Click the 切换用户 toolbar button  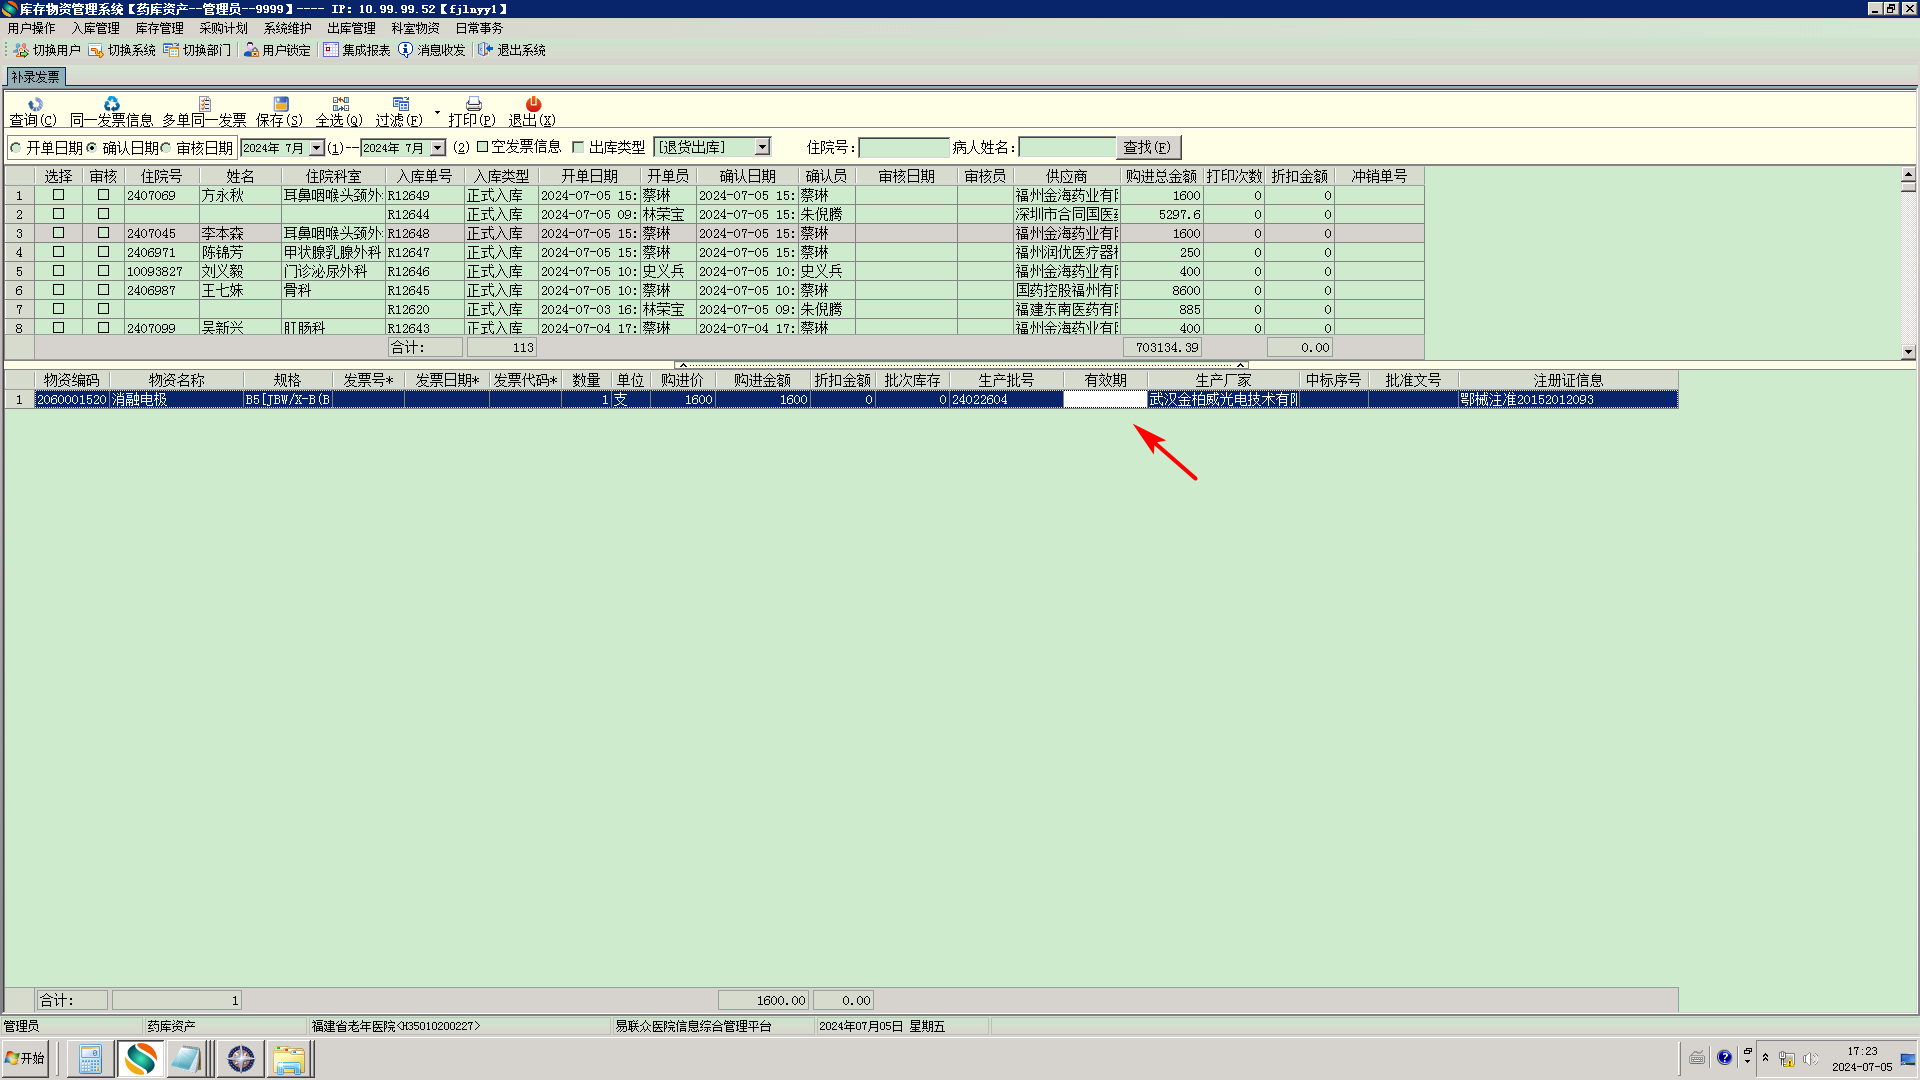(x=47, y=50)
